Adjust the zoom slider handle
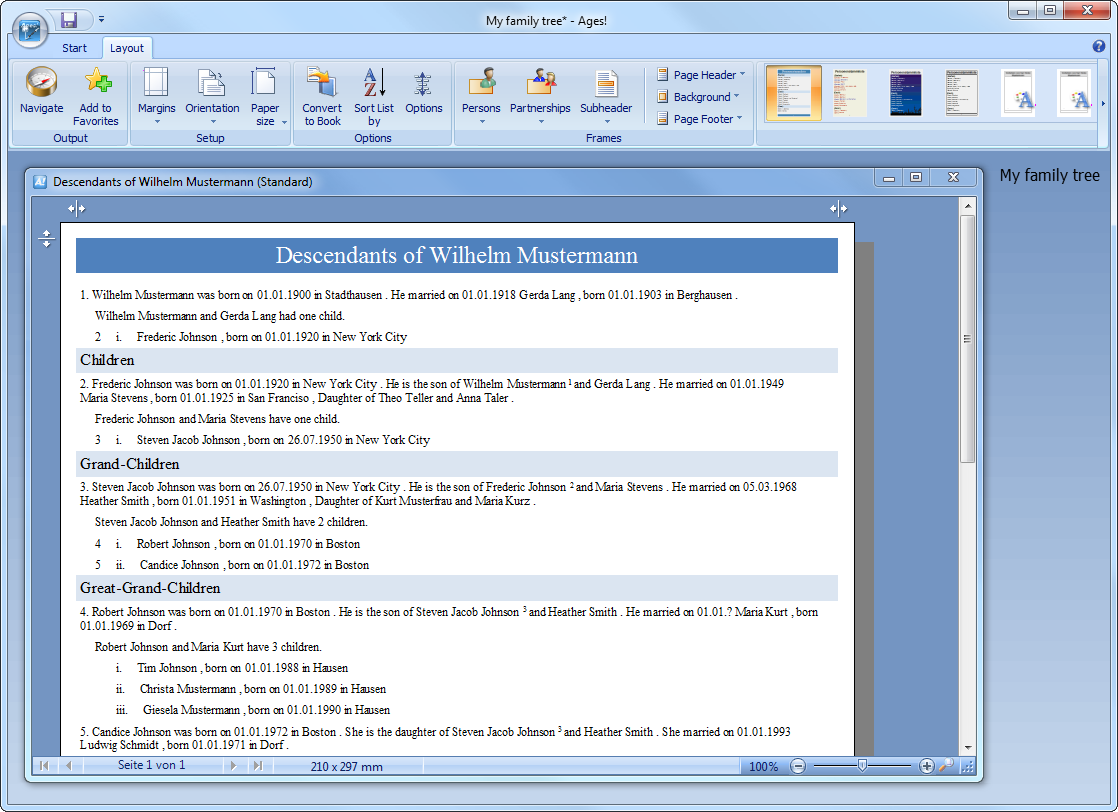This screenshot has width=1118, height=812. tap(862, 766)
